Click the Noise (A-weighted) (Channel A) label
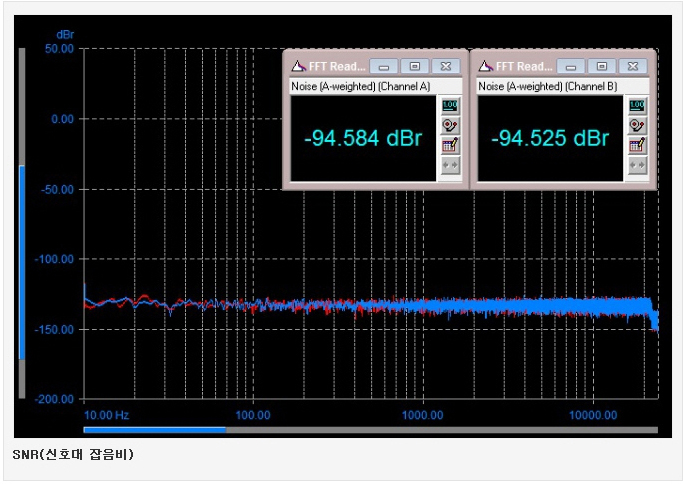Viewport: 683px width, 484px height. (x=361, y=86)
